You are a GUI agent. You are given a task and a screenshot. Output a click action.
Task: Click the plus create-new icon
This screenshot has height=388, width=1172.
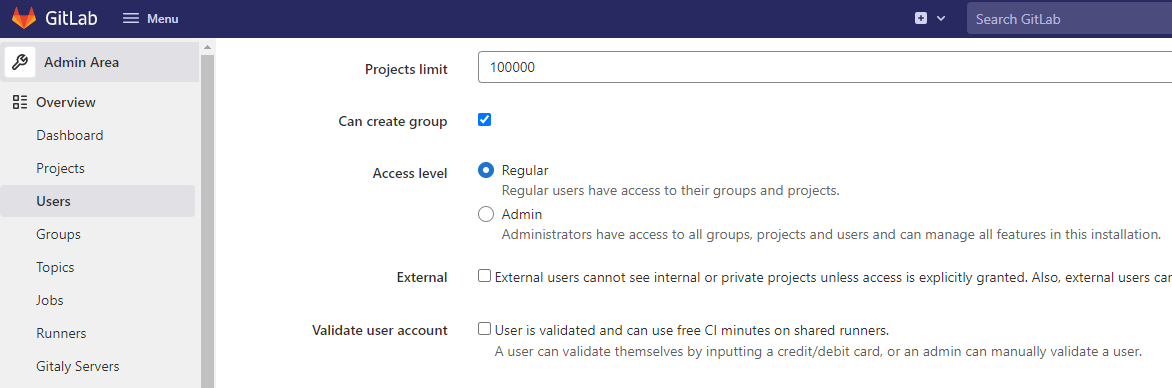[x=921, y=19]
